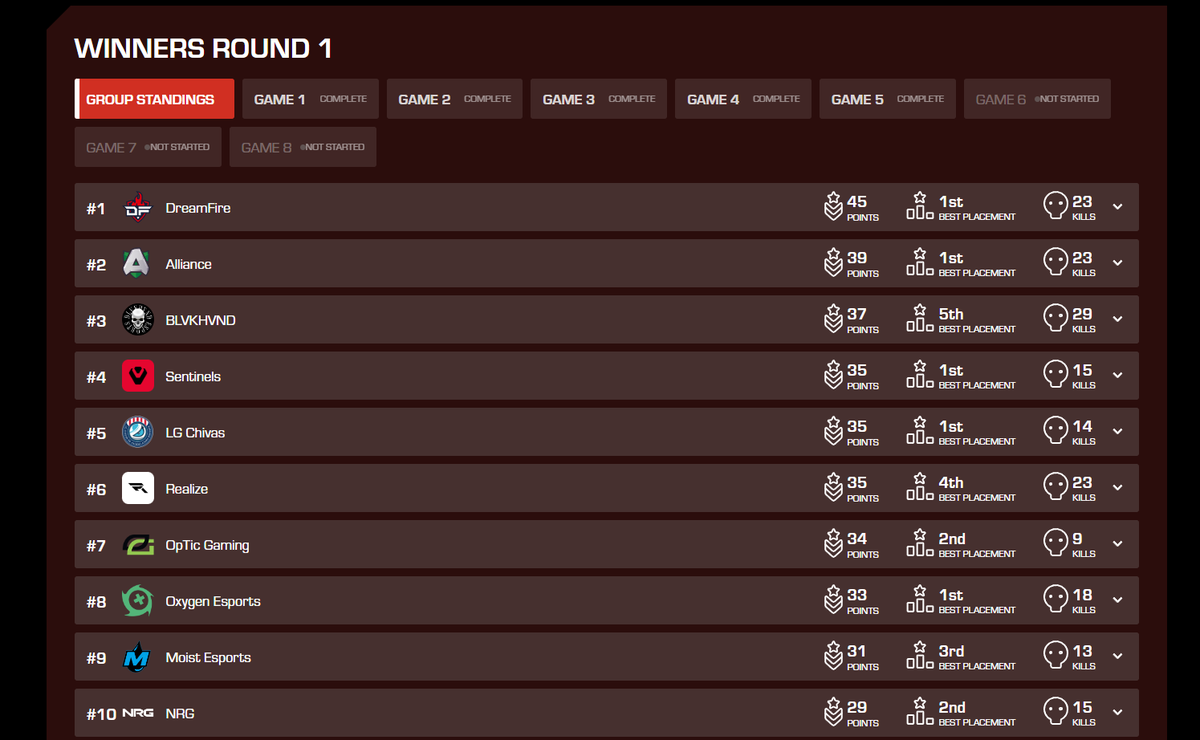Click the DreamFire team name
This screenshot has height=740, width=1200.
pyautogui.click(x=198, y=208)
